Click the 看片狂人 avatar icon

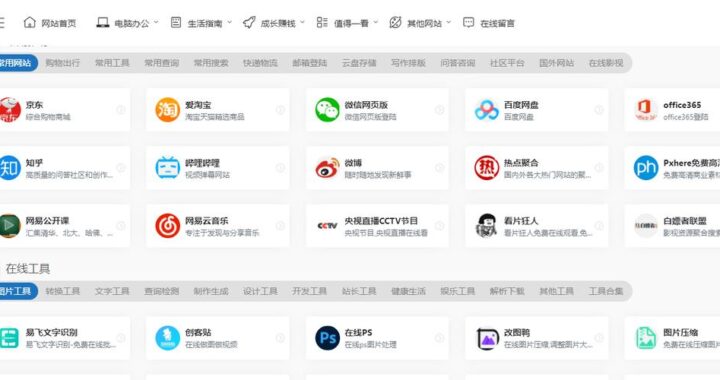pyautogui.click(x=486, y=226)
